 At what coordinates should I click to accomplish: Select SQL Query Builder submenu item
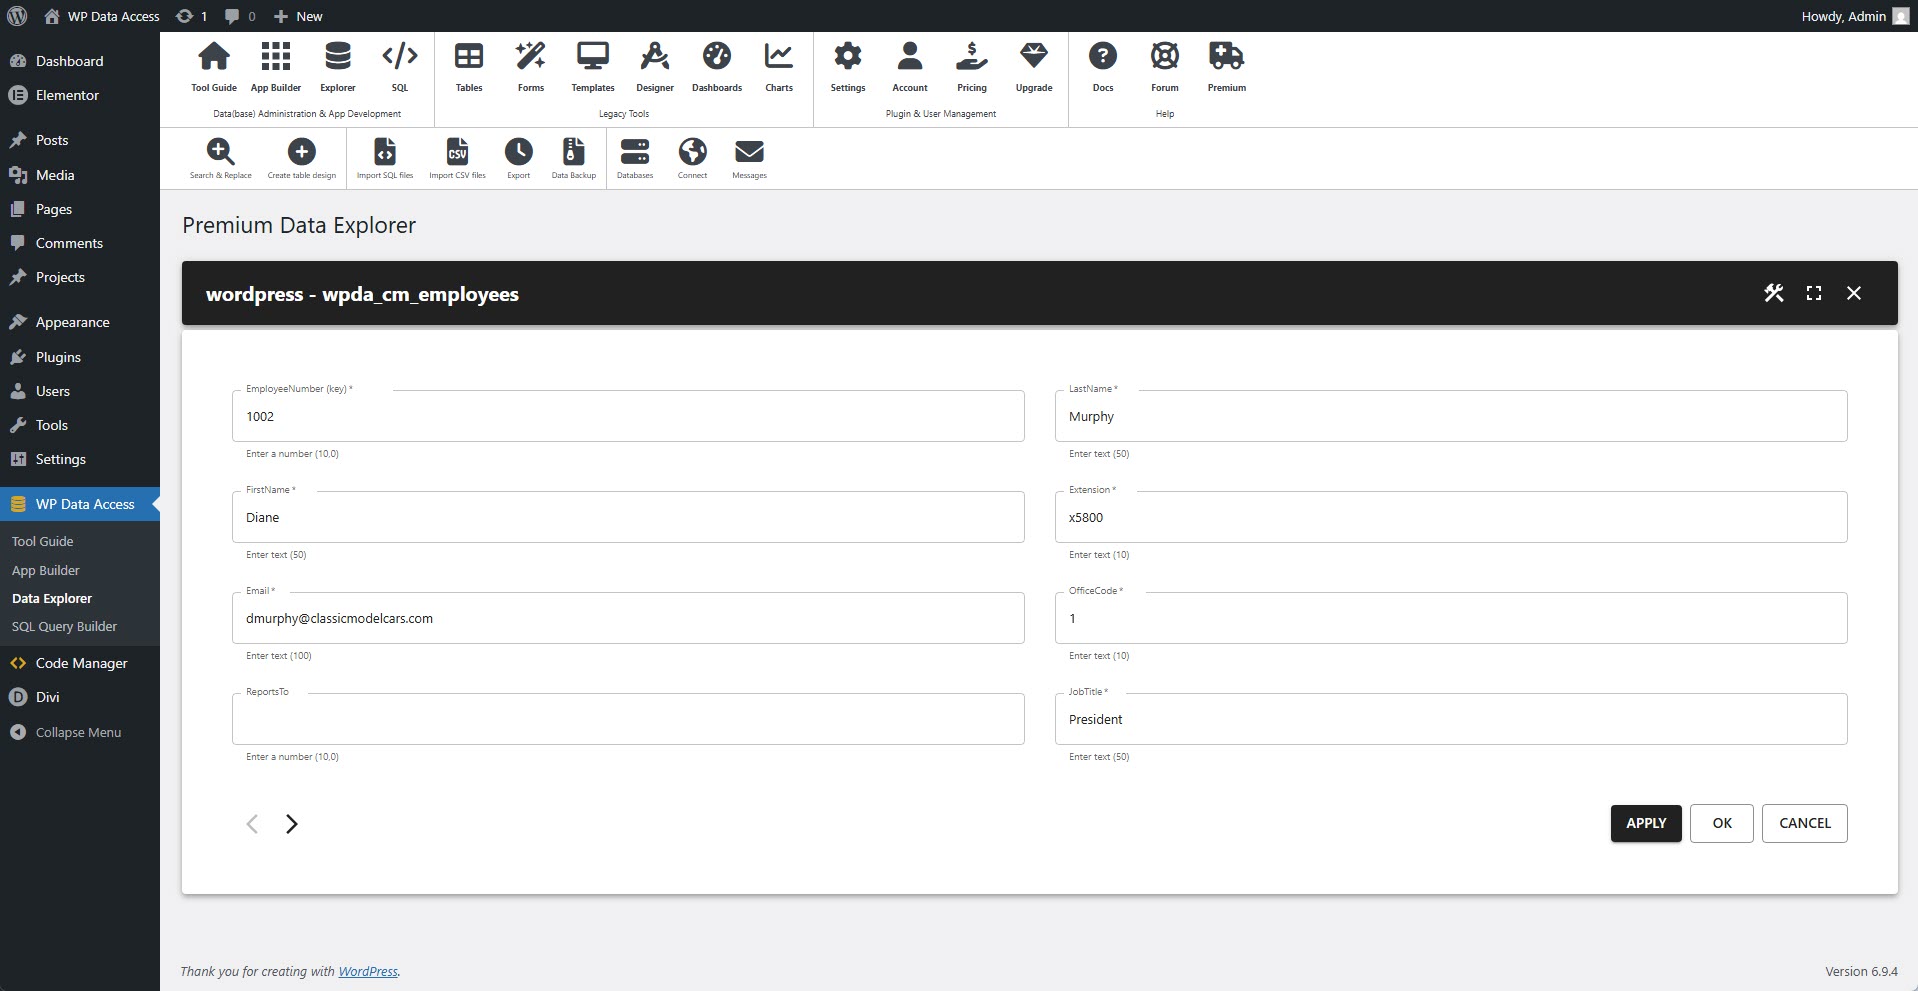tap(64, 626)
